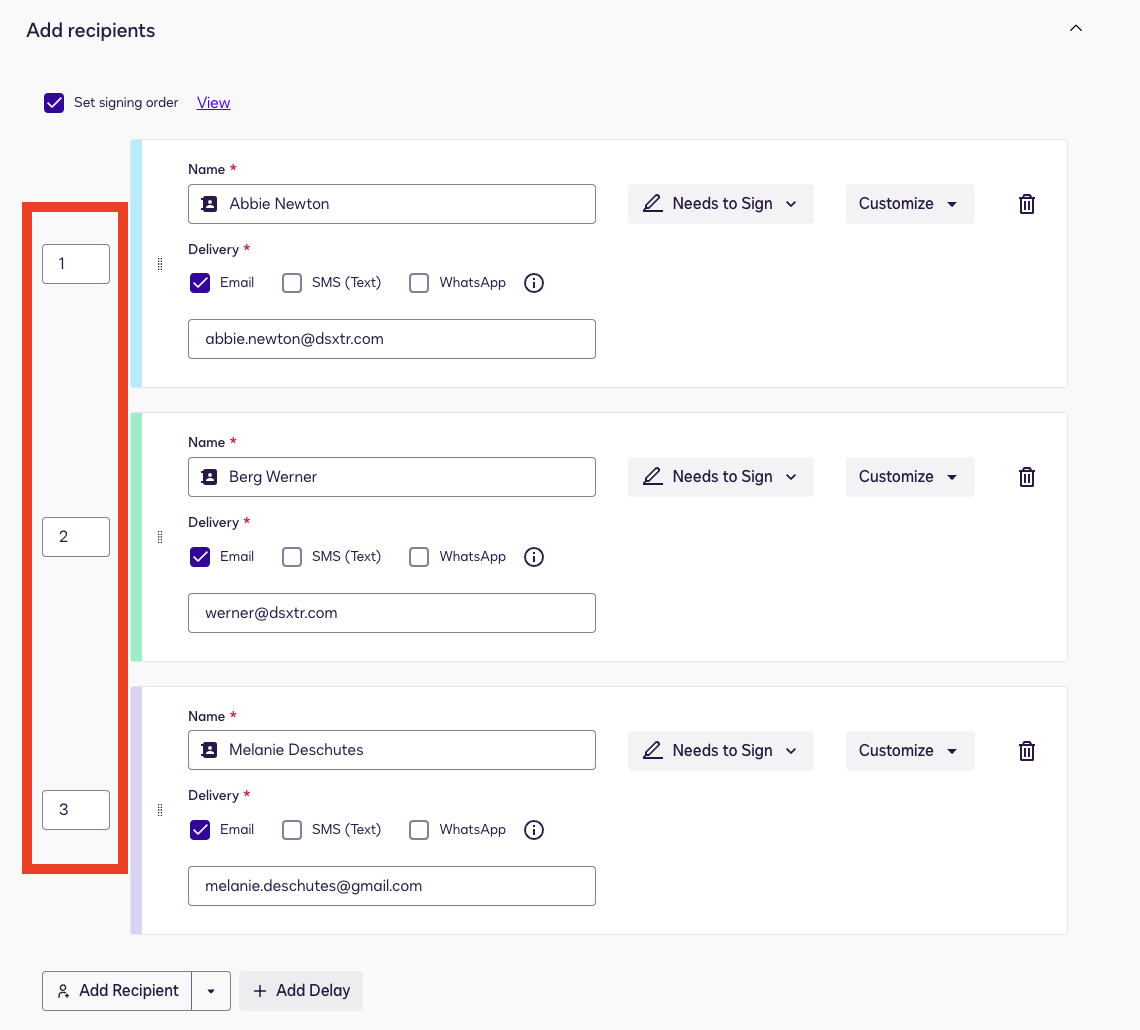
Task: Edit the Abbie Newton name field
Action: click(392, 204)
